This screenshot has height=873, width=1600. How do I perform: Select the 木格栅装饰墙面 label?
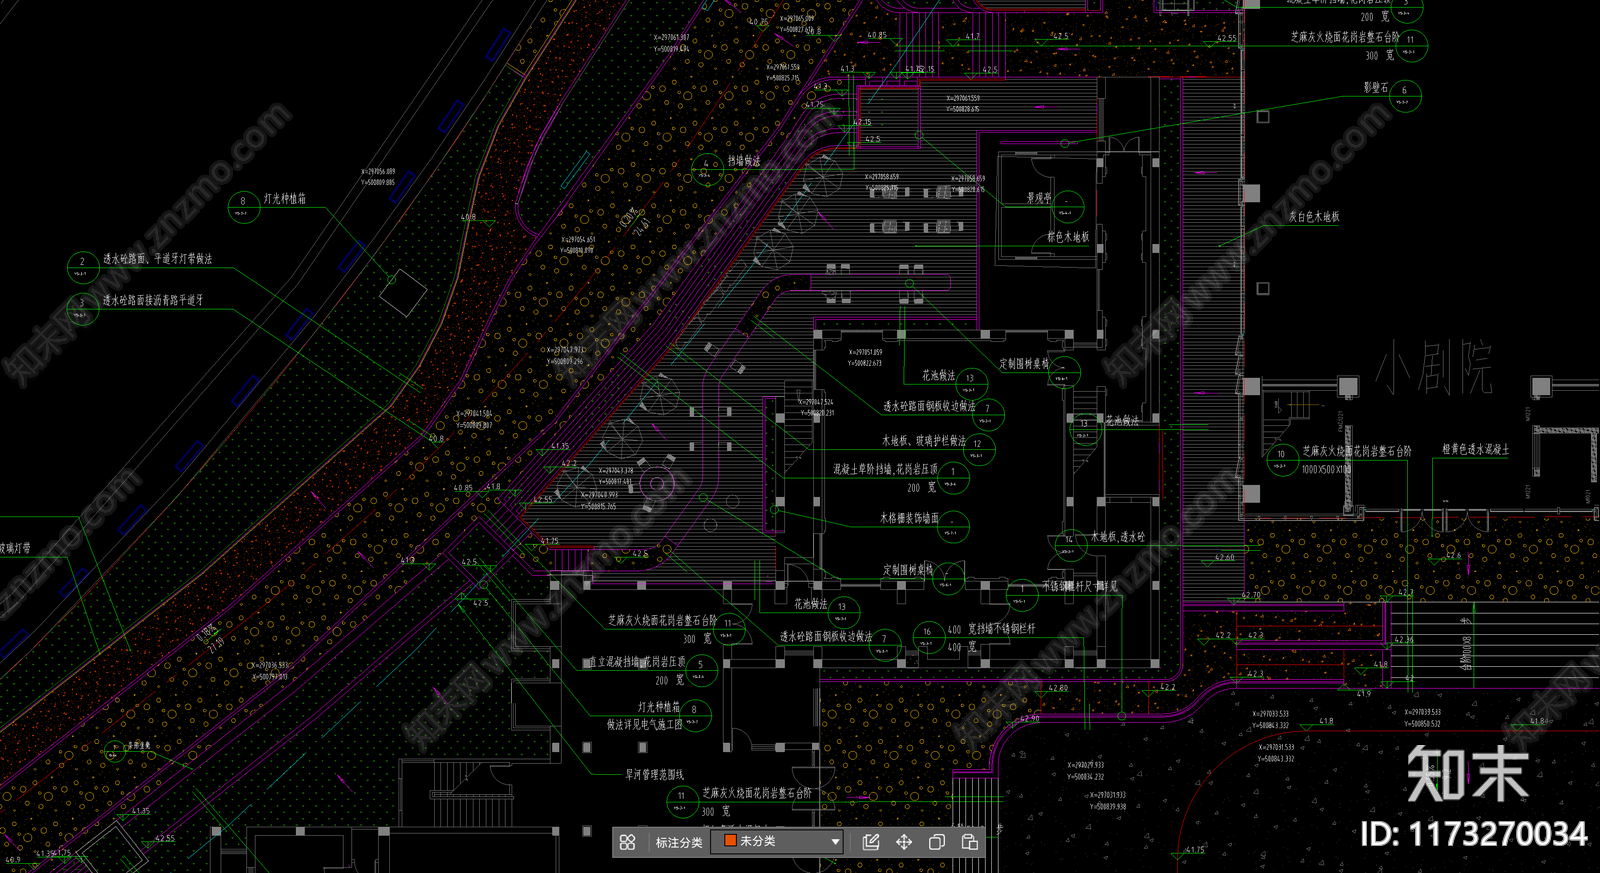tap(909, 519)
